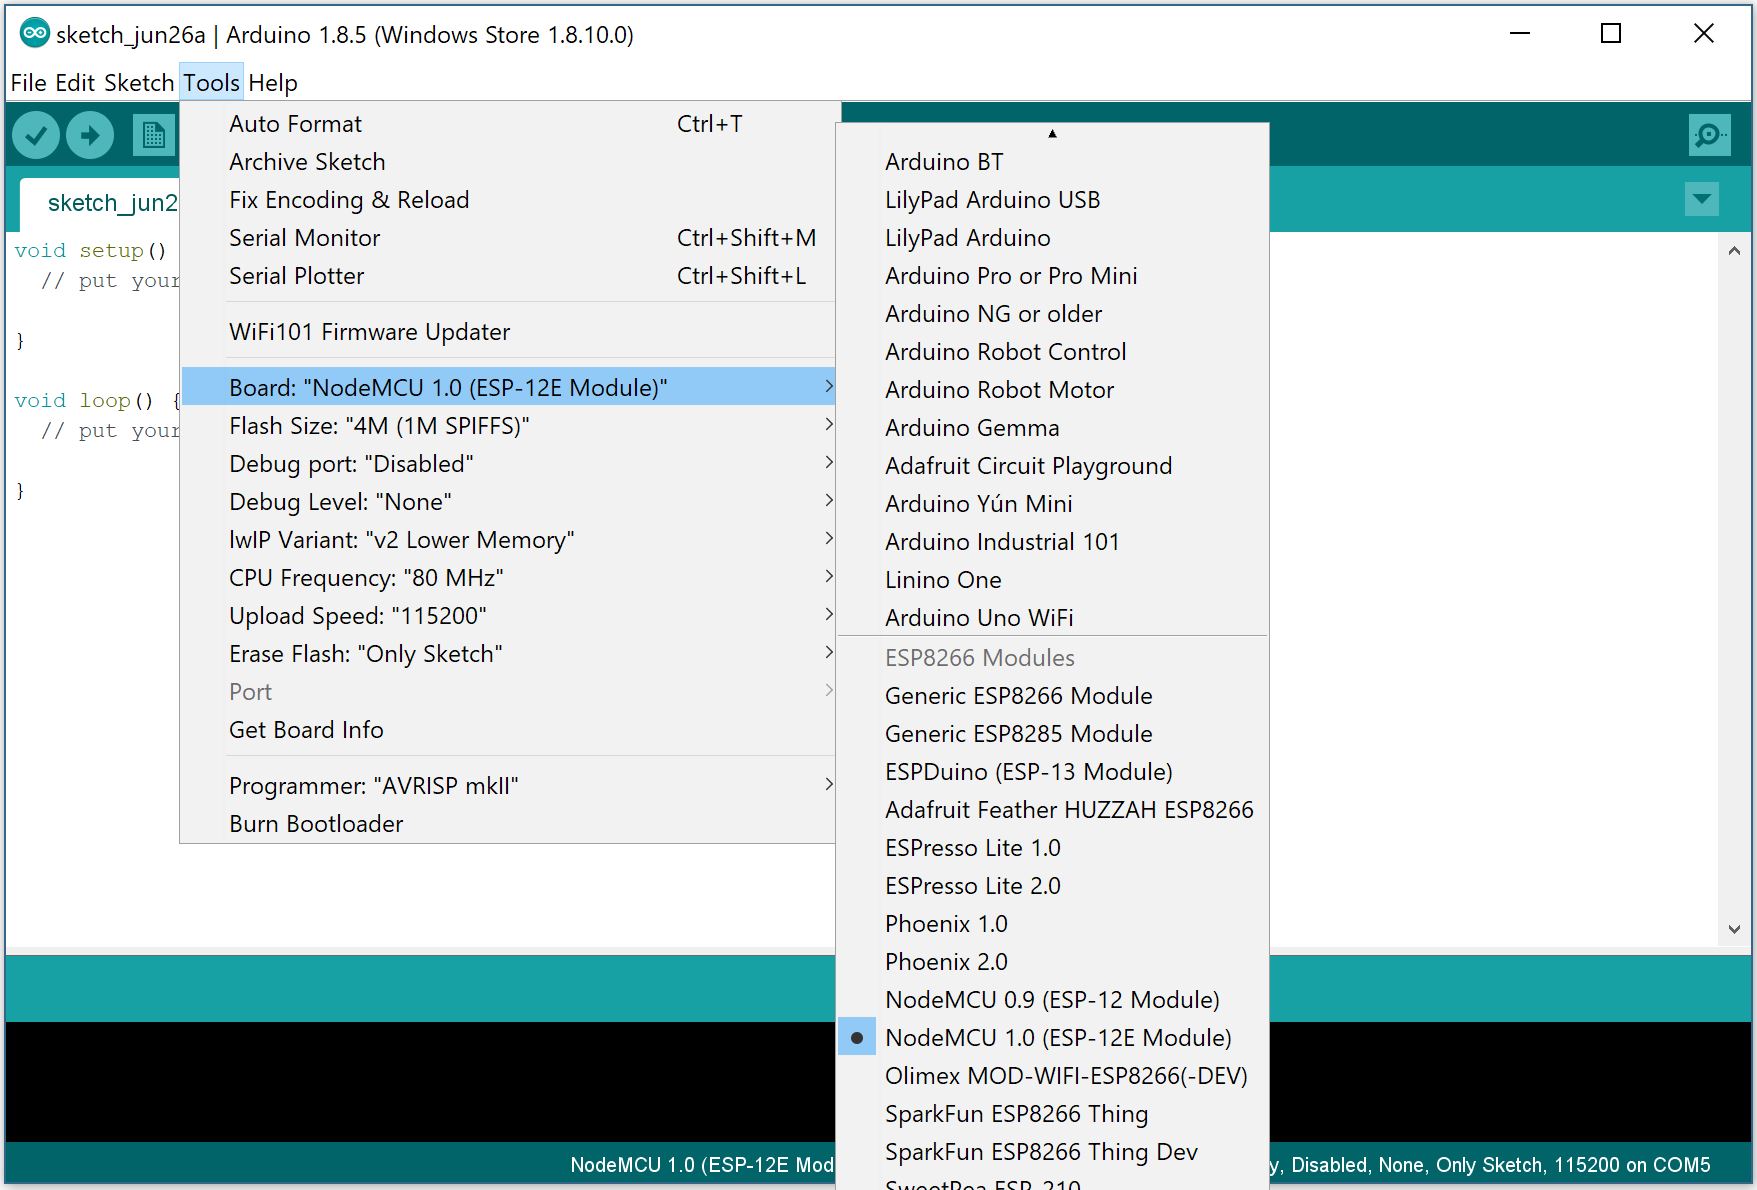Click editor scrollbar down arrow
Viewport: 1757px width, 1190px height.
1734,929
